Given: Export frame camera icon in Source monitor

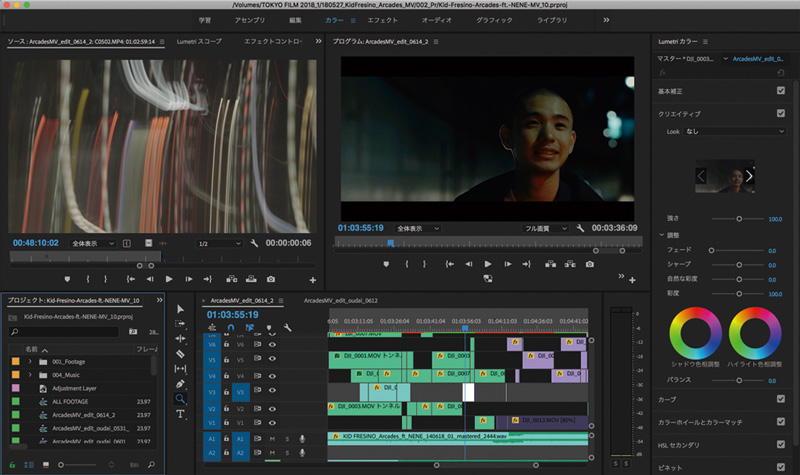Looking at the screenshot, I should (271, 279).
